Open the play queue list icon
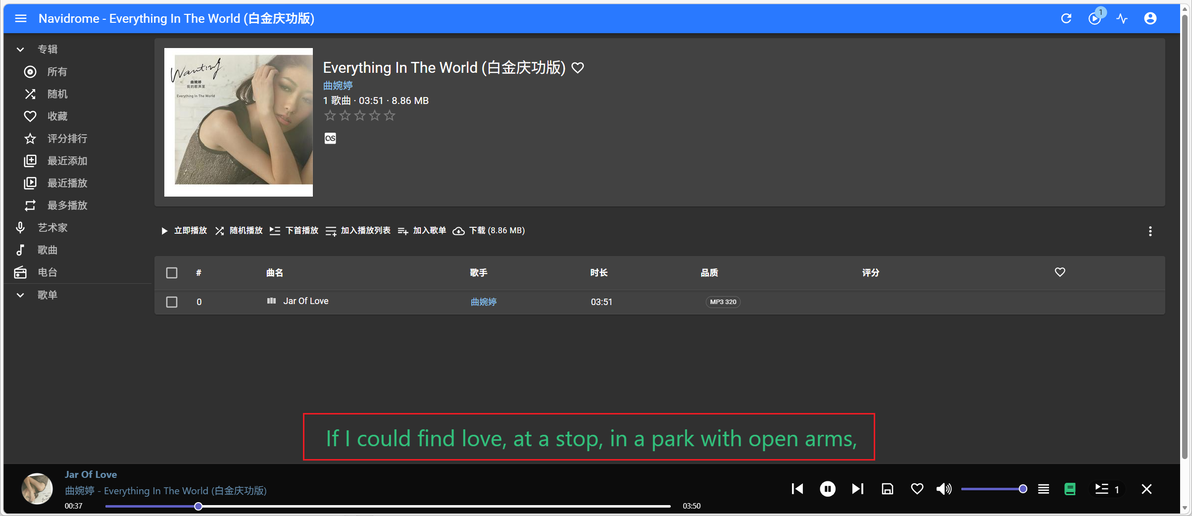Screen dimensions: 1192x516 coord(1106,489)
